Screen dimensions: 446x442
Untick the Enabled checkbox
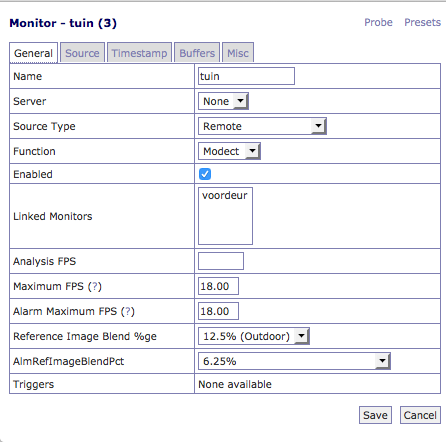pyautogui.click(x=205, y=174)
